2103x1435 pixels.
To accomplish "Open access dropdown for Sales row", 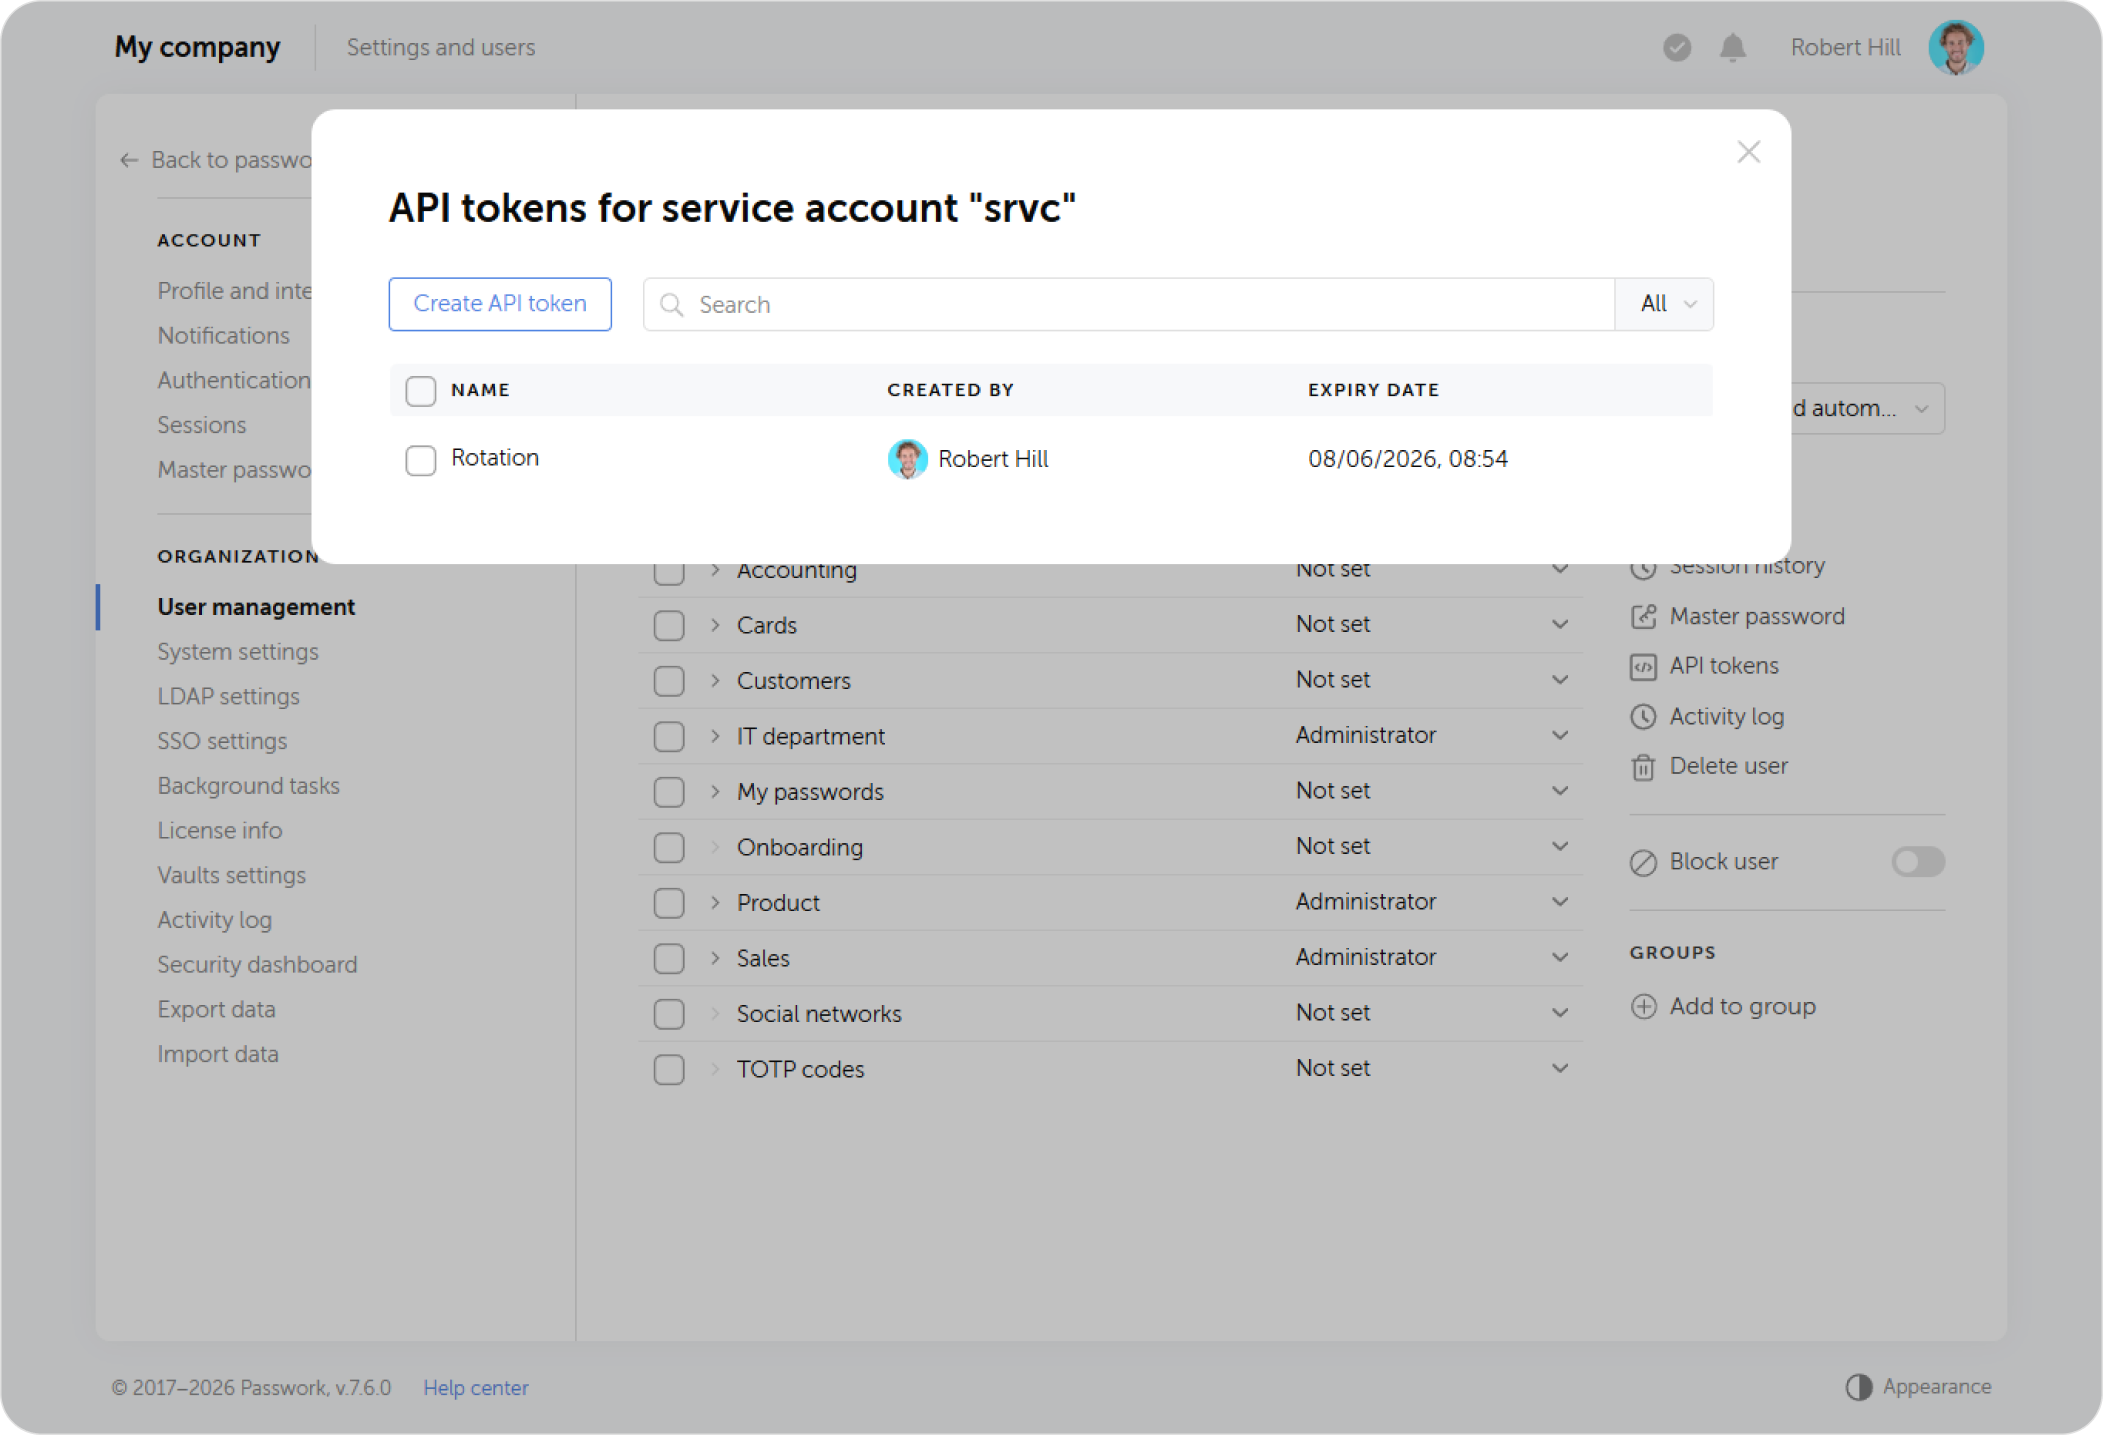I will pyautogui.click(x=1559, y=958).
